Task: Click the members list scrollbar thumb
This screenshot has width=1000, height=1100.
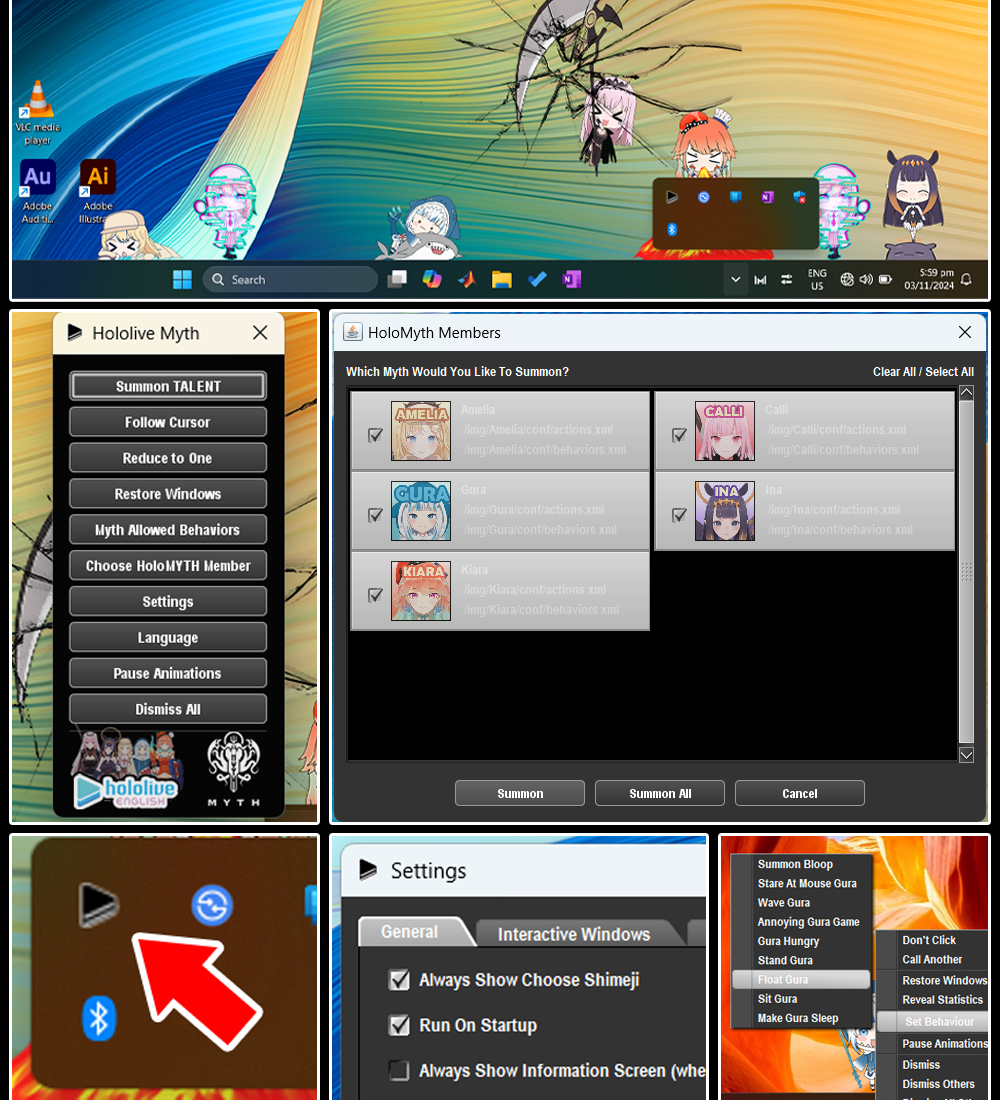Action: coord(966,572)
